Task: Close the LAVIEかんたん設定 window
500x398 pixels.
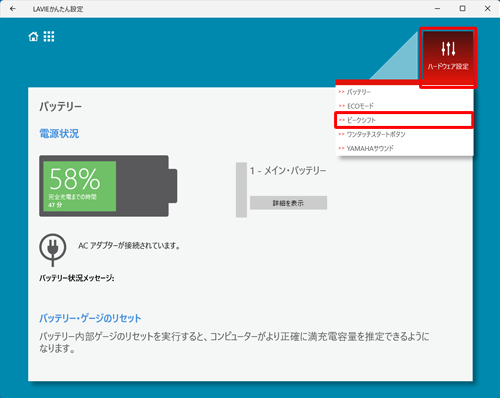Action: pos(487,9)
